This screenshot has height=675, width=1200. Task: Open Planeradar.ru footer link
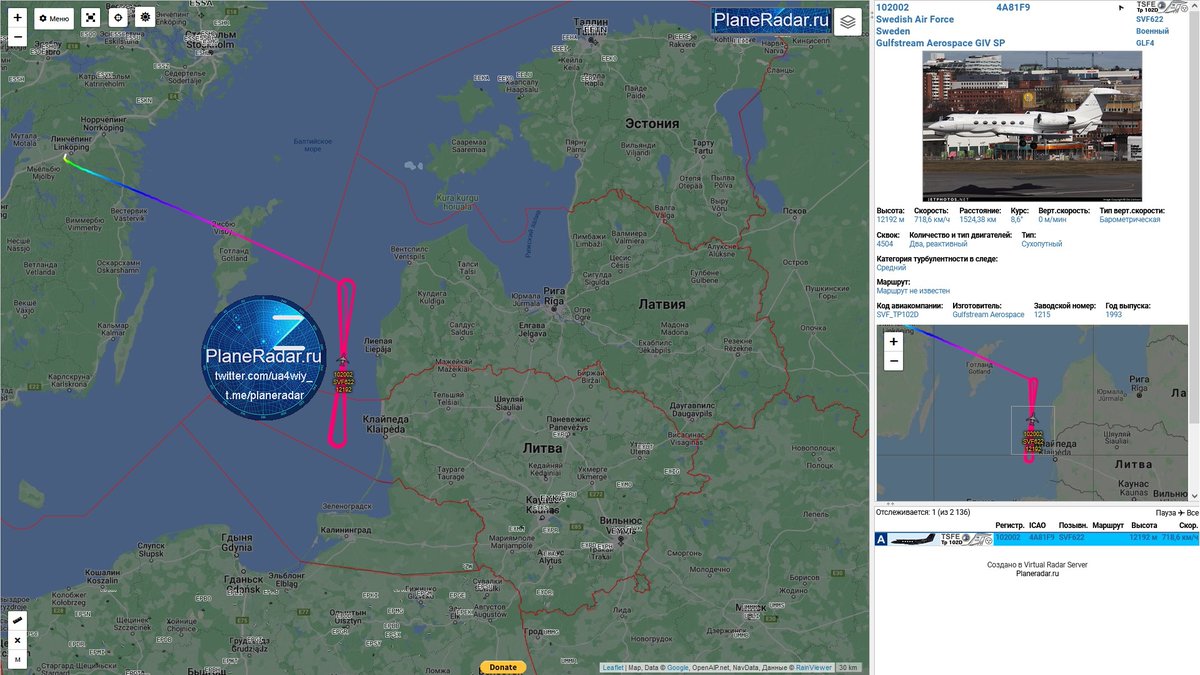(1037, 574)
